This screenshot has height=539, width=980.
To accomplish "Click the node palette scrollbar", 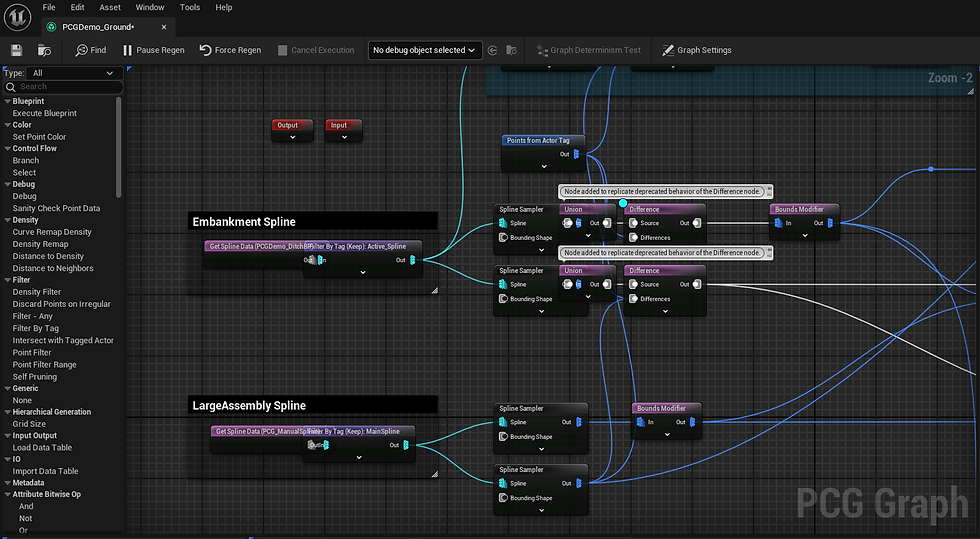I will (119, 148).
